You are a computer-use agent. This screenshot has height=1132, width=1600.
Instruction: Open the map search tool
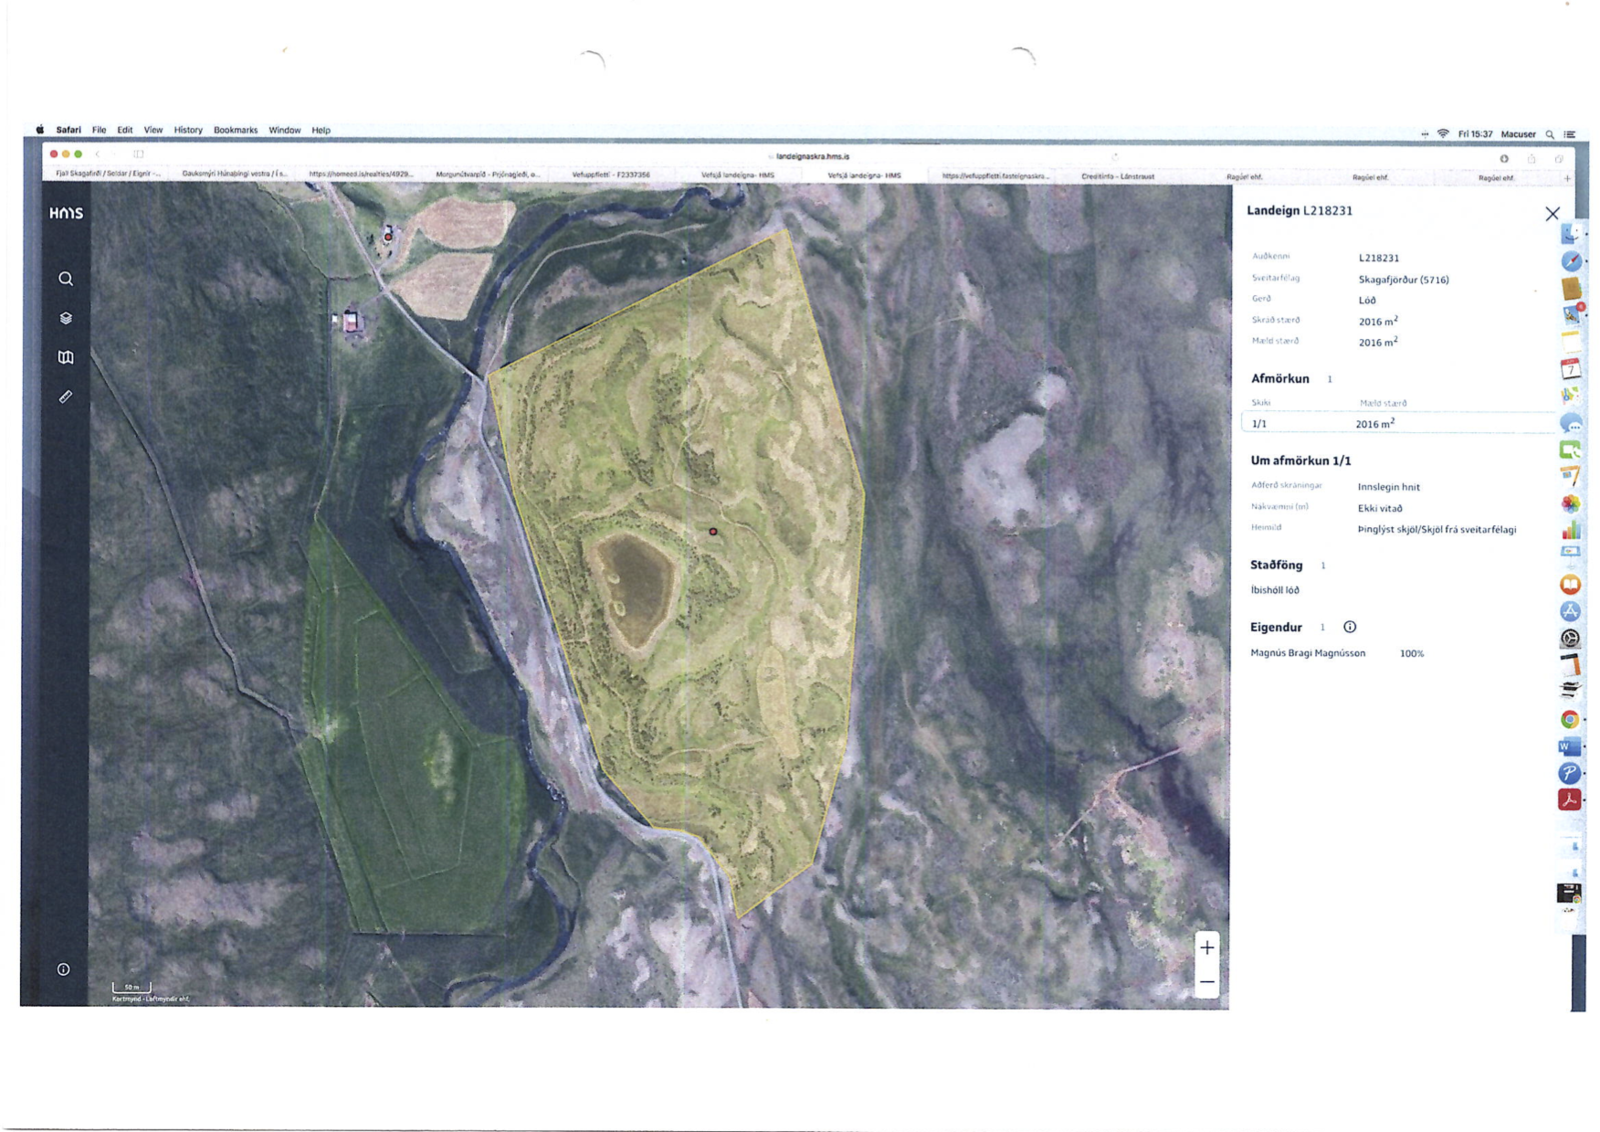[66, 279]
